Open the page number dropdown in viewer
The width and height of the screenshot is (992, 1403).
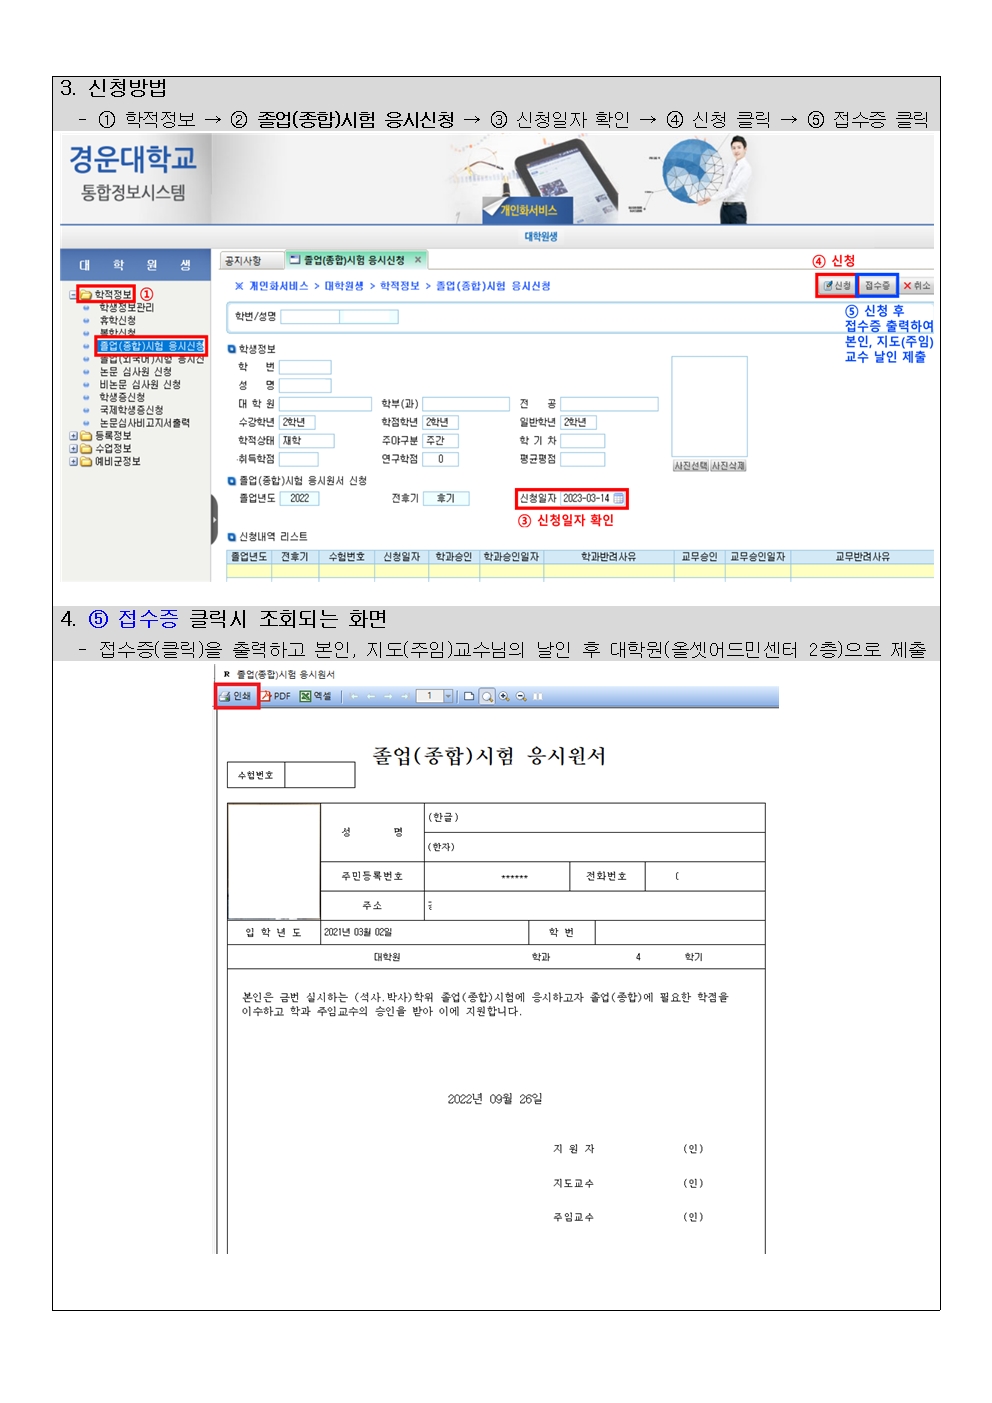(x=448, y=696)
